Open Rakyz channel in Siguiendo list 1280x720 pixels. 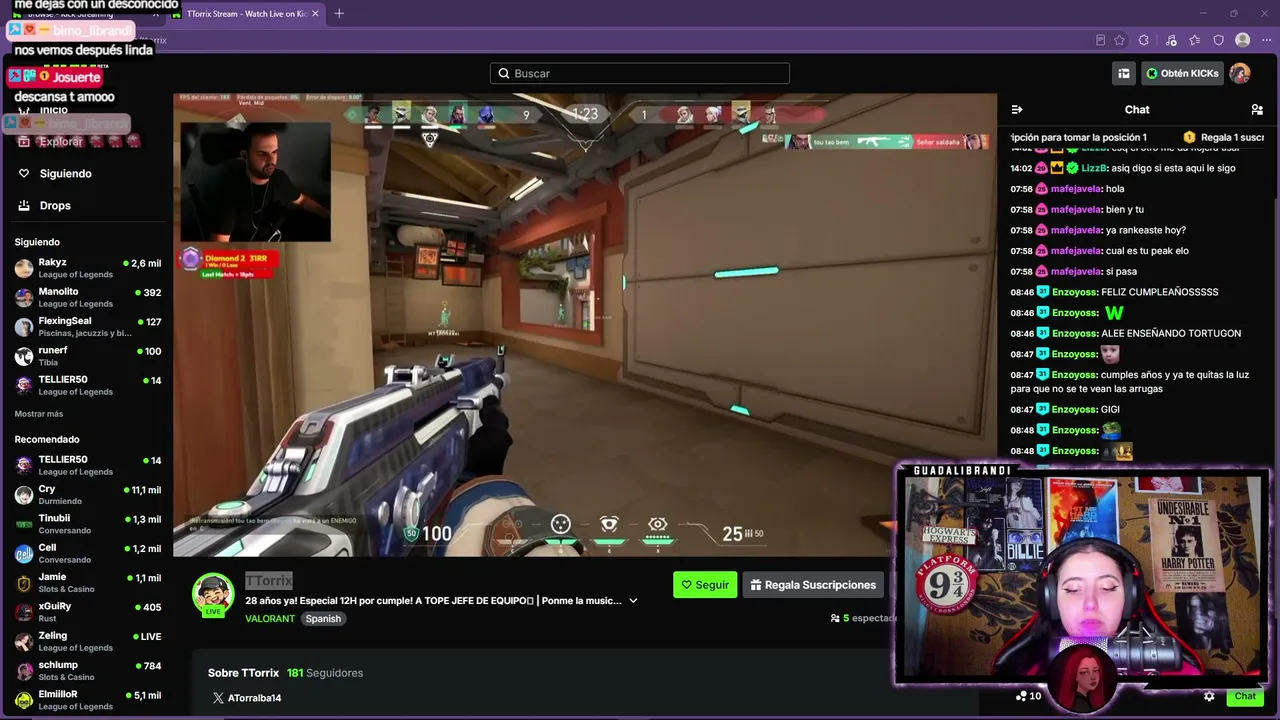tap(88, 268)
